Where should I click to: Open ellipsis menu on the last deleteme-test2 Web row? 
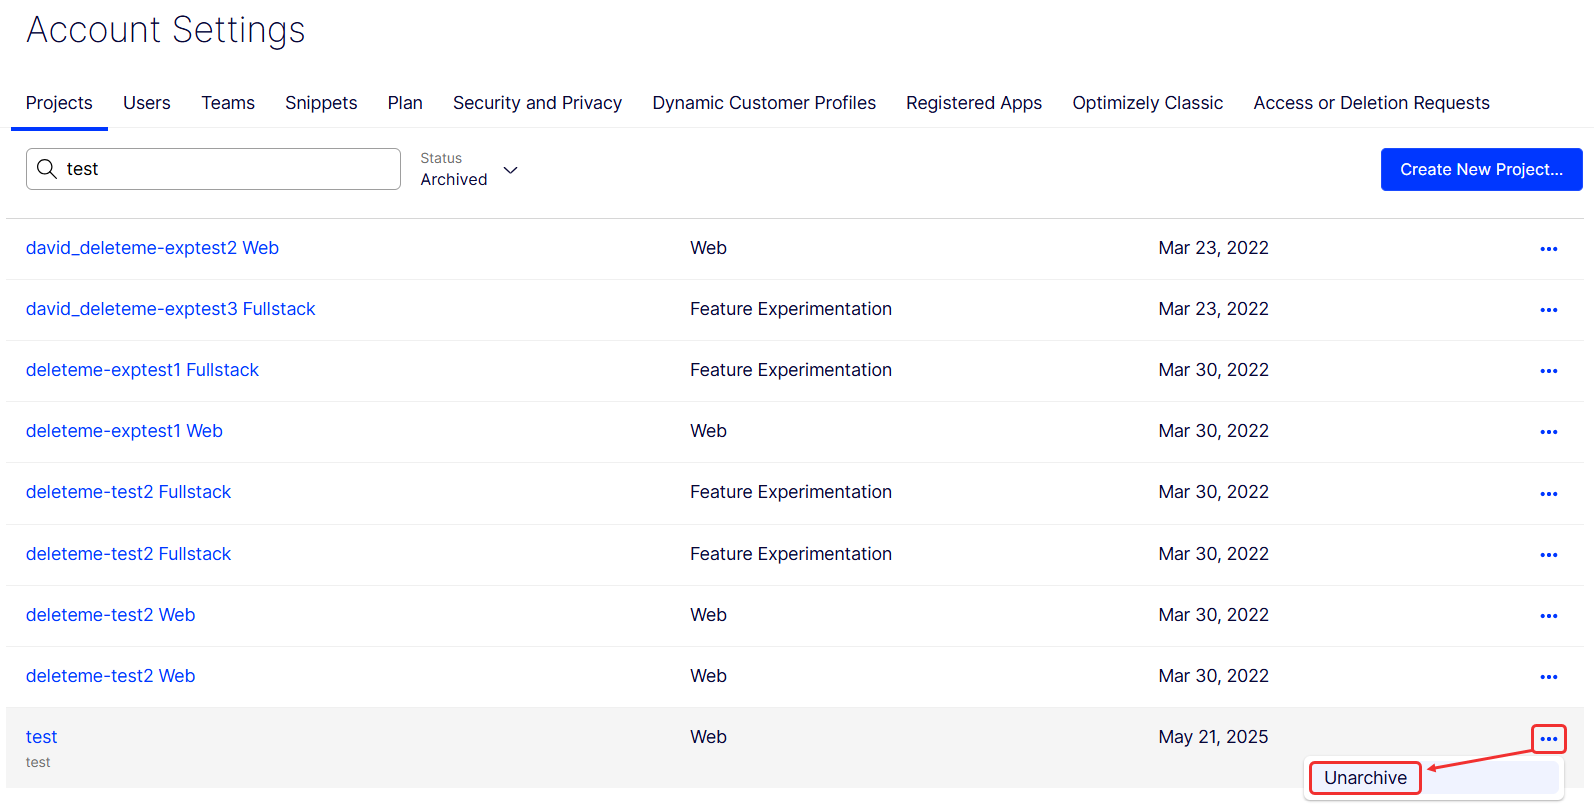pos(1548,677)
